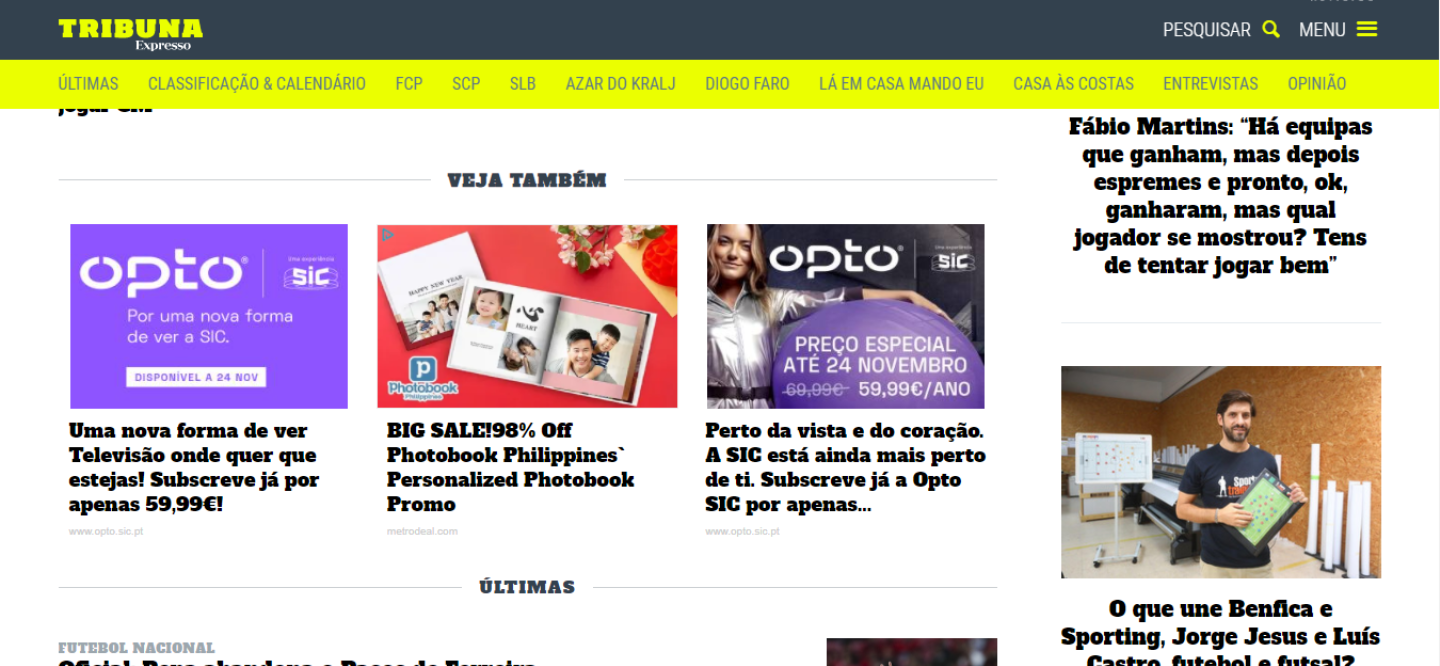The image size is (1440, 666).
Task: Open the Photobook Philippines ad image
Action: tap(527, 316)
